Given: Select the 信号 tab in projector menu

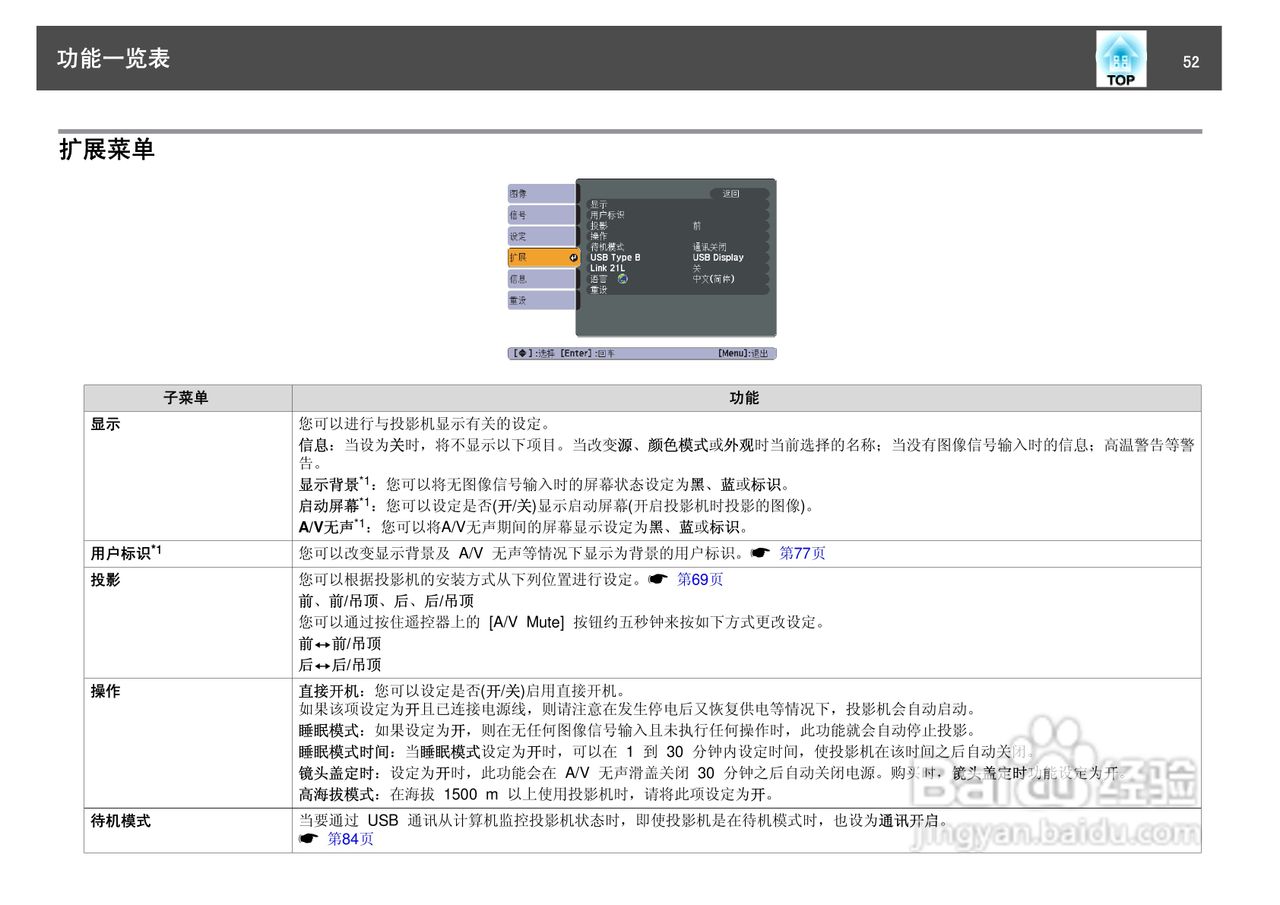Looking at the screenshot, I should click(x=542, y=215).
